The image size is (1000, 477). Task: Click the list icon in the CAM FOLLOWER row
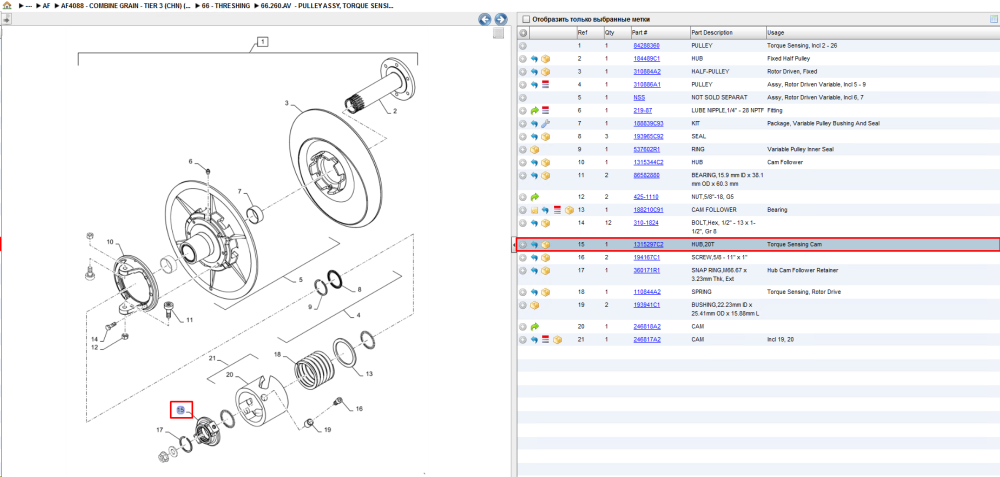click(x=557, y=210)
